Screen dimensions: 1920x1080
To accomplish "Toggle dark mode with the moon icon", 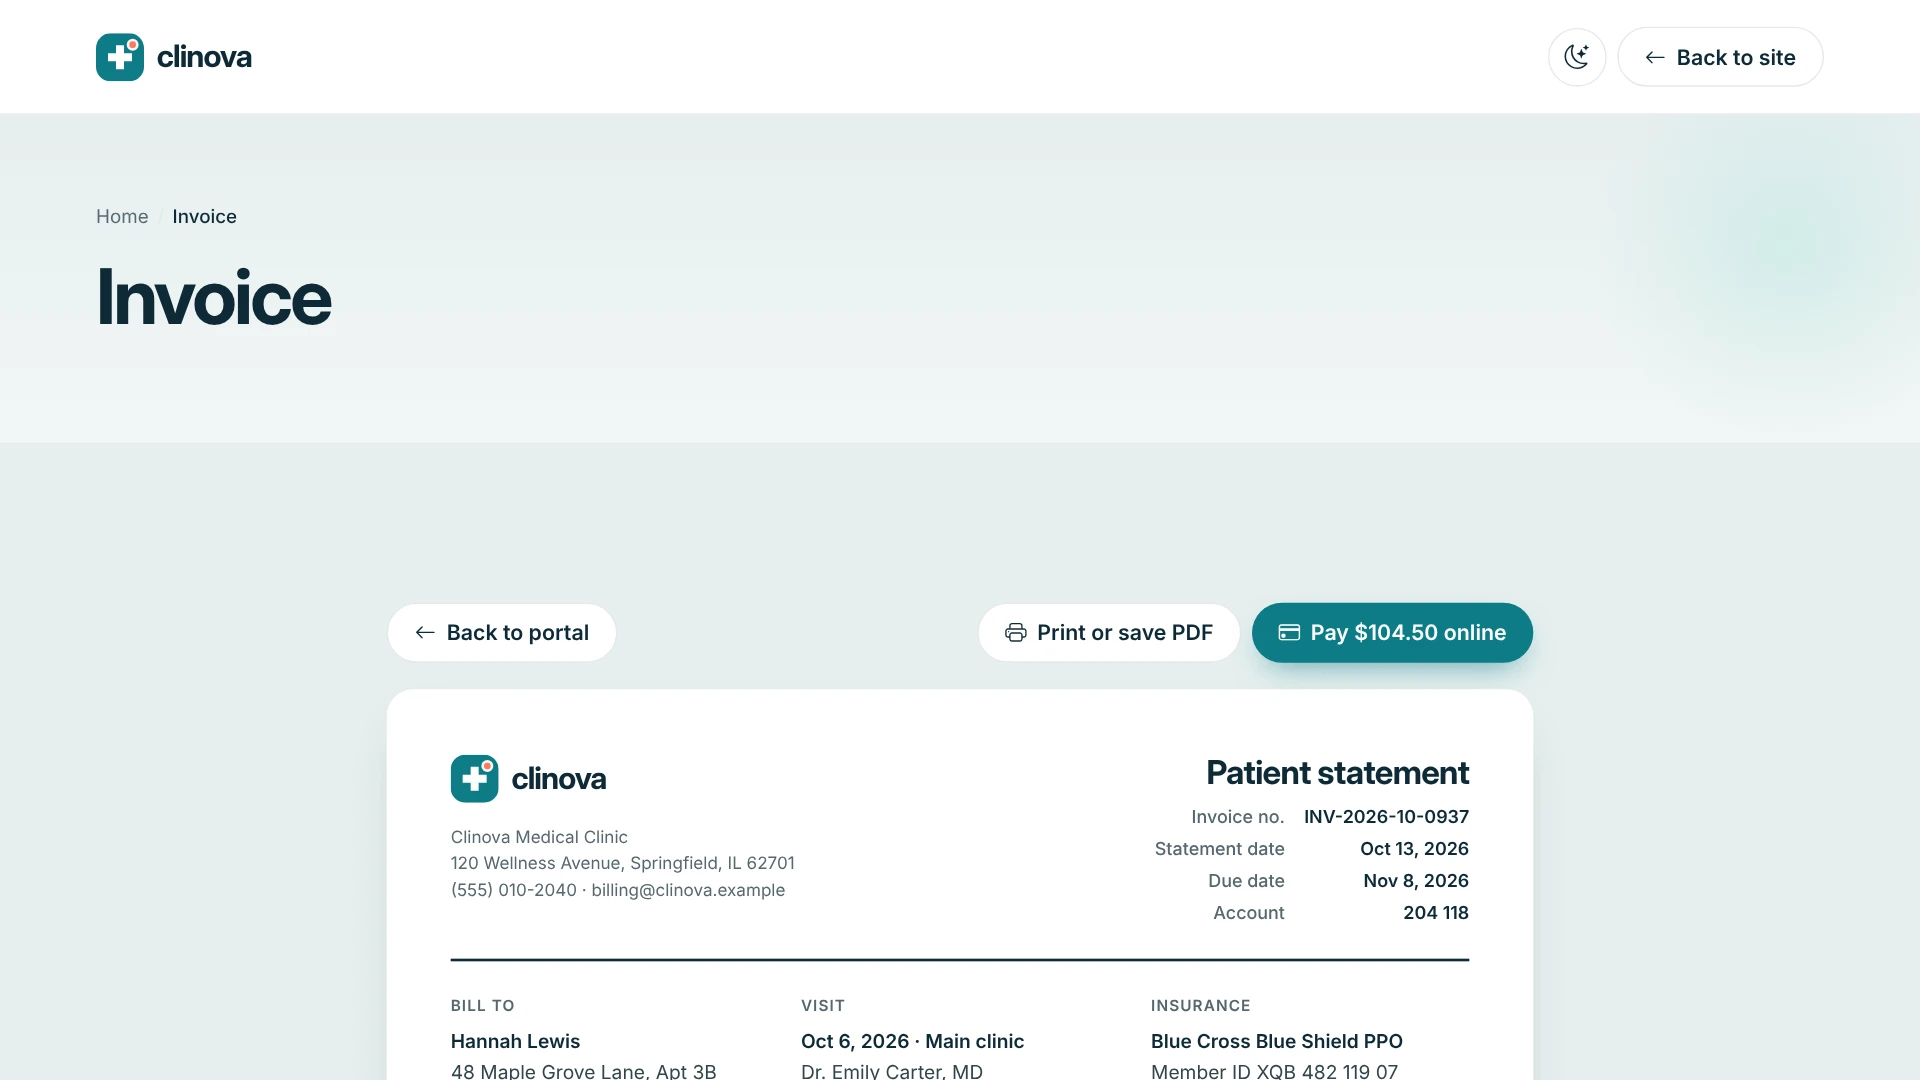I will point(1577,57).
